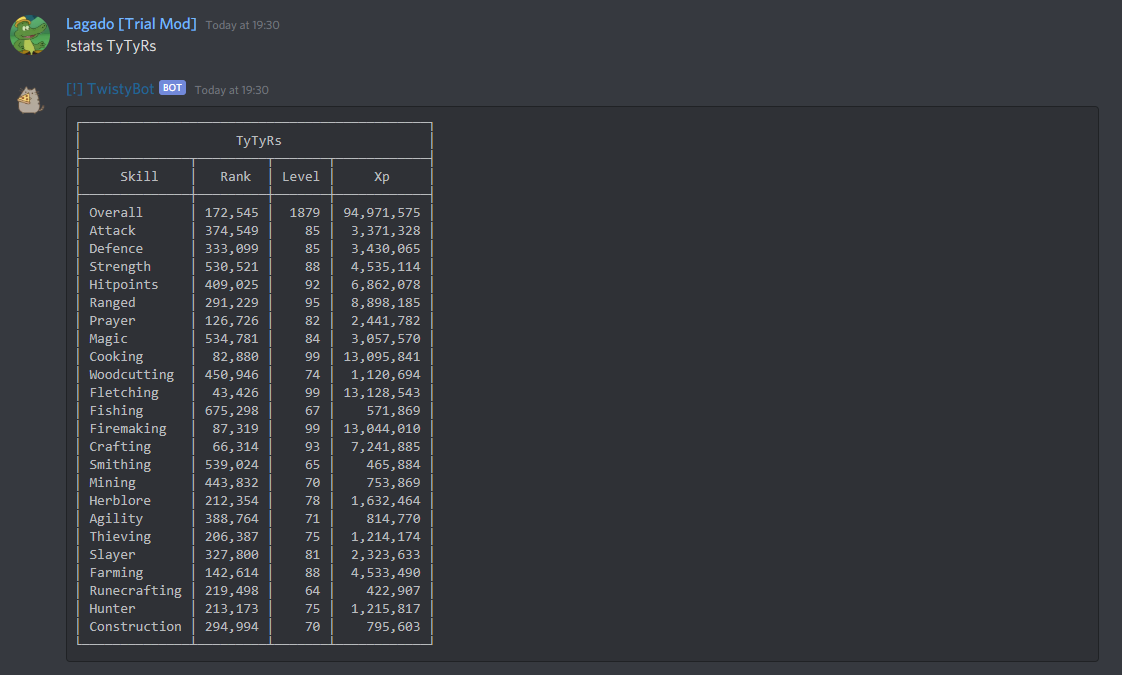
Task: Click Lagado's crocodile avatar
Action: point(30,35)
